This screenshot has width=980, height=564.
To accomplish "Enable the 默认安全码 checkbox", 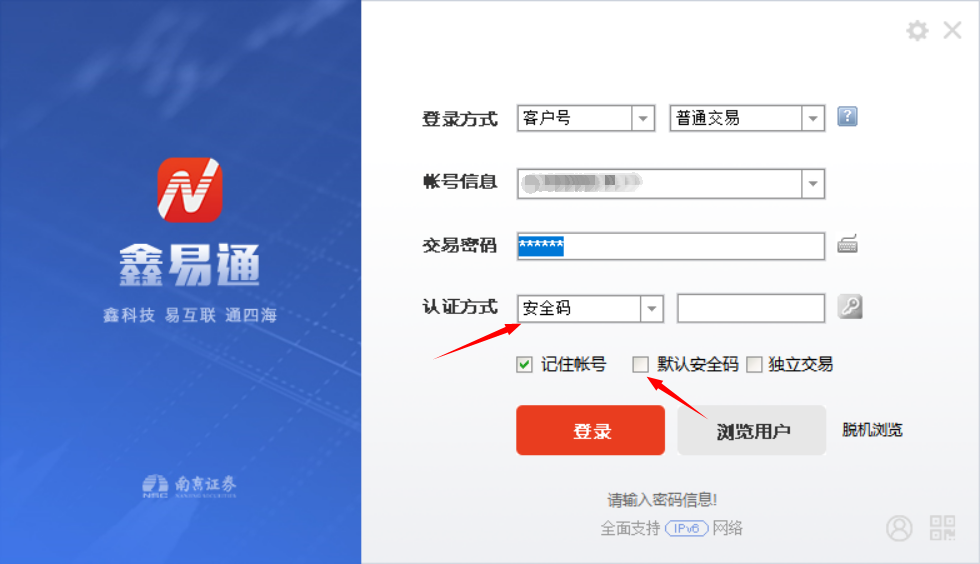I will pos(641,365).
